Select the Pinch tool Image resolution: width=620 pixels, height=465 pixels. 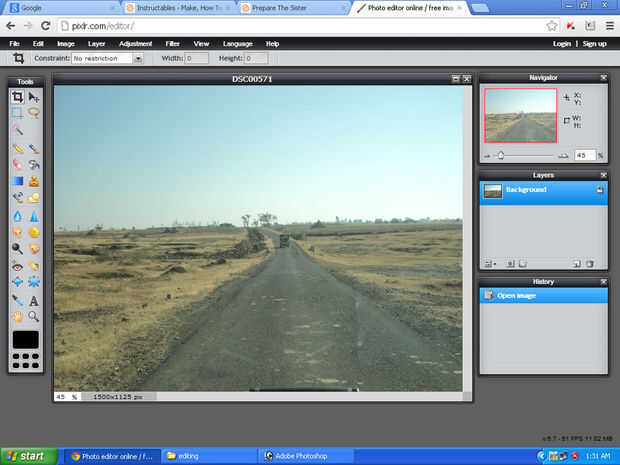coord(34,282)
